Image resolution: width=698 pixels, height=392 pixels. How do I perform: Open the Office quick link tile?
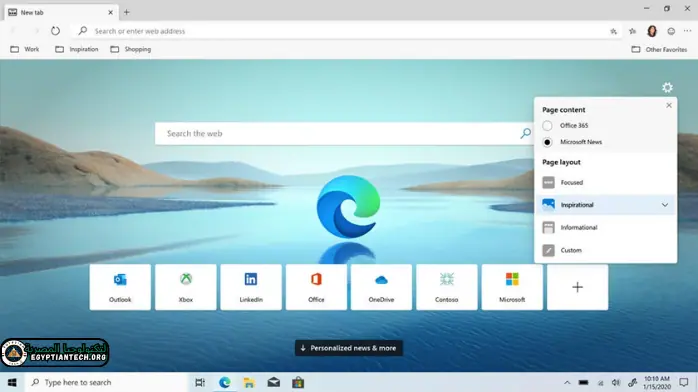(316, 287)
